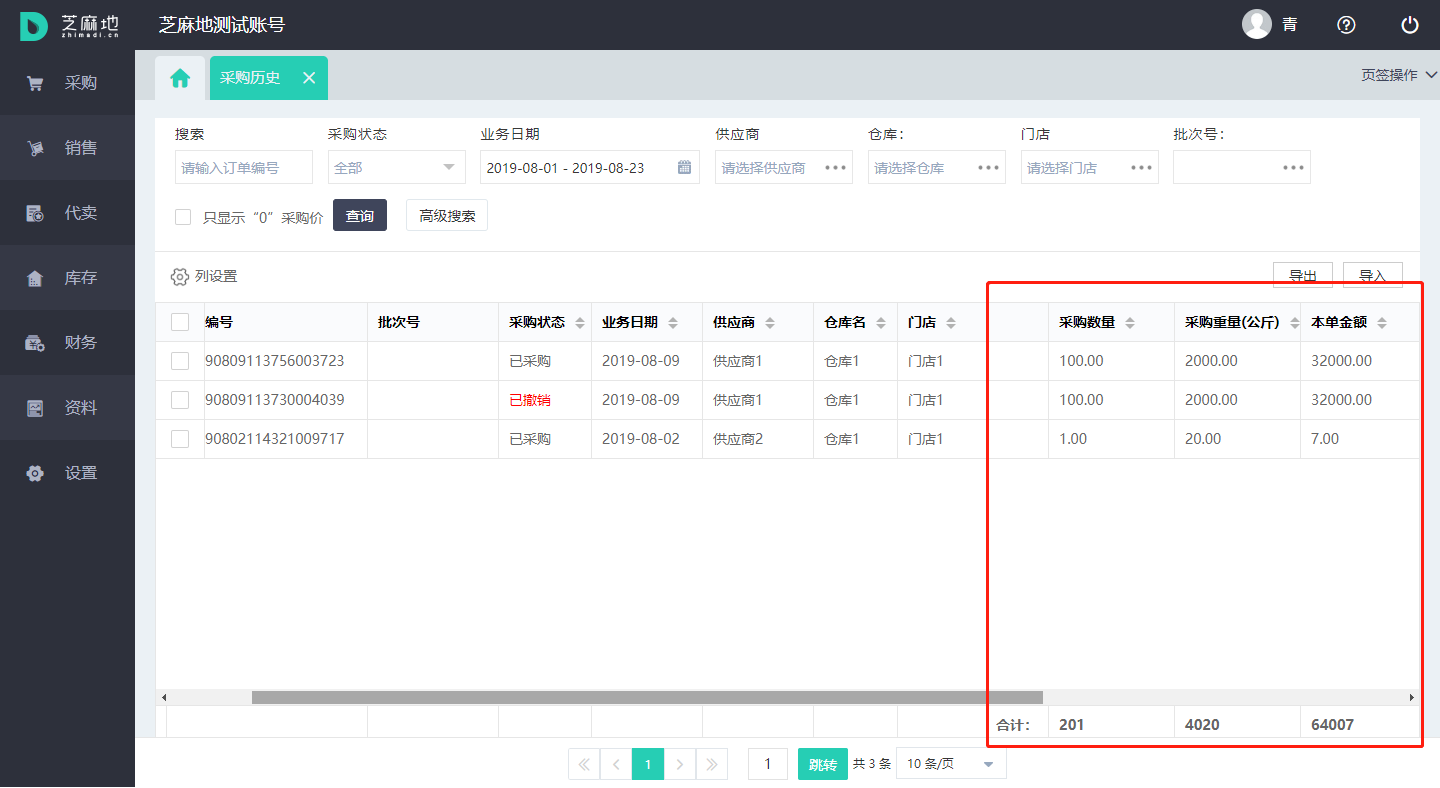
Task: Click the 64007 total amount
Action: click(x=1333, y=724)
